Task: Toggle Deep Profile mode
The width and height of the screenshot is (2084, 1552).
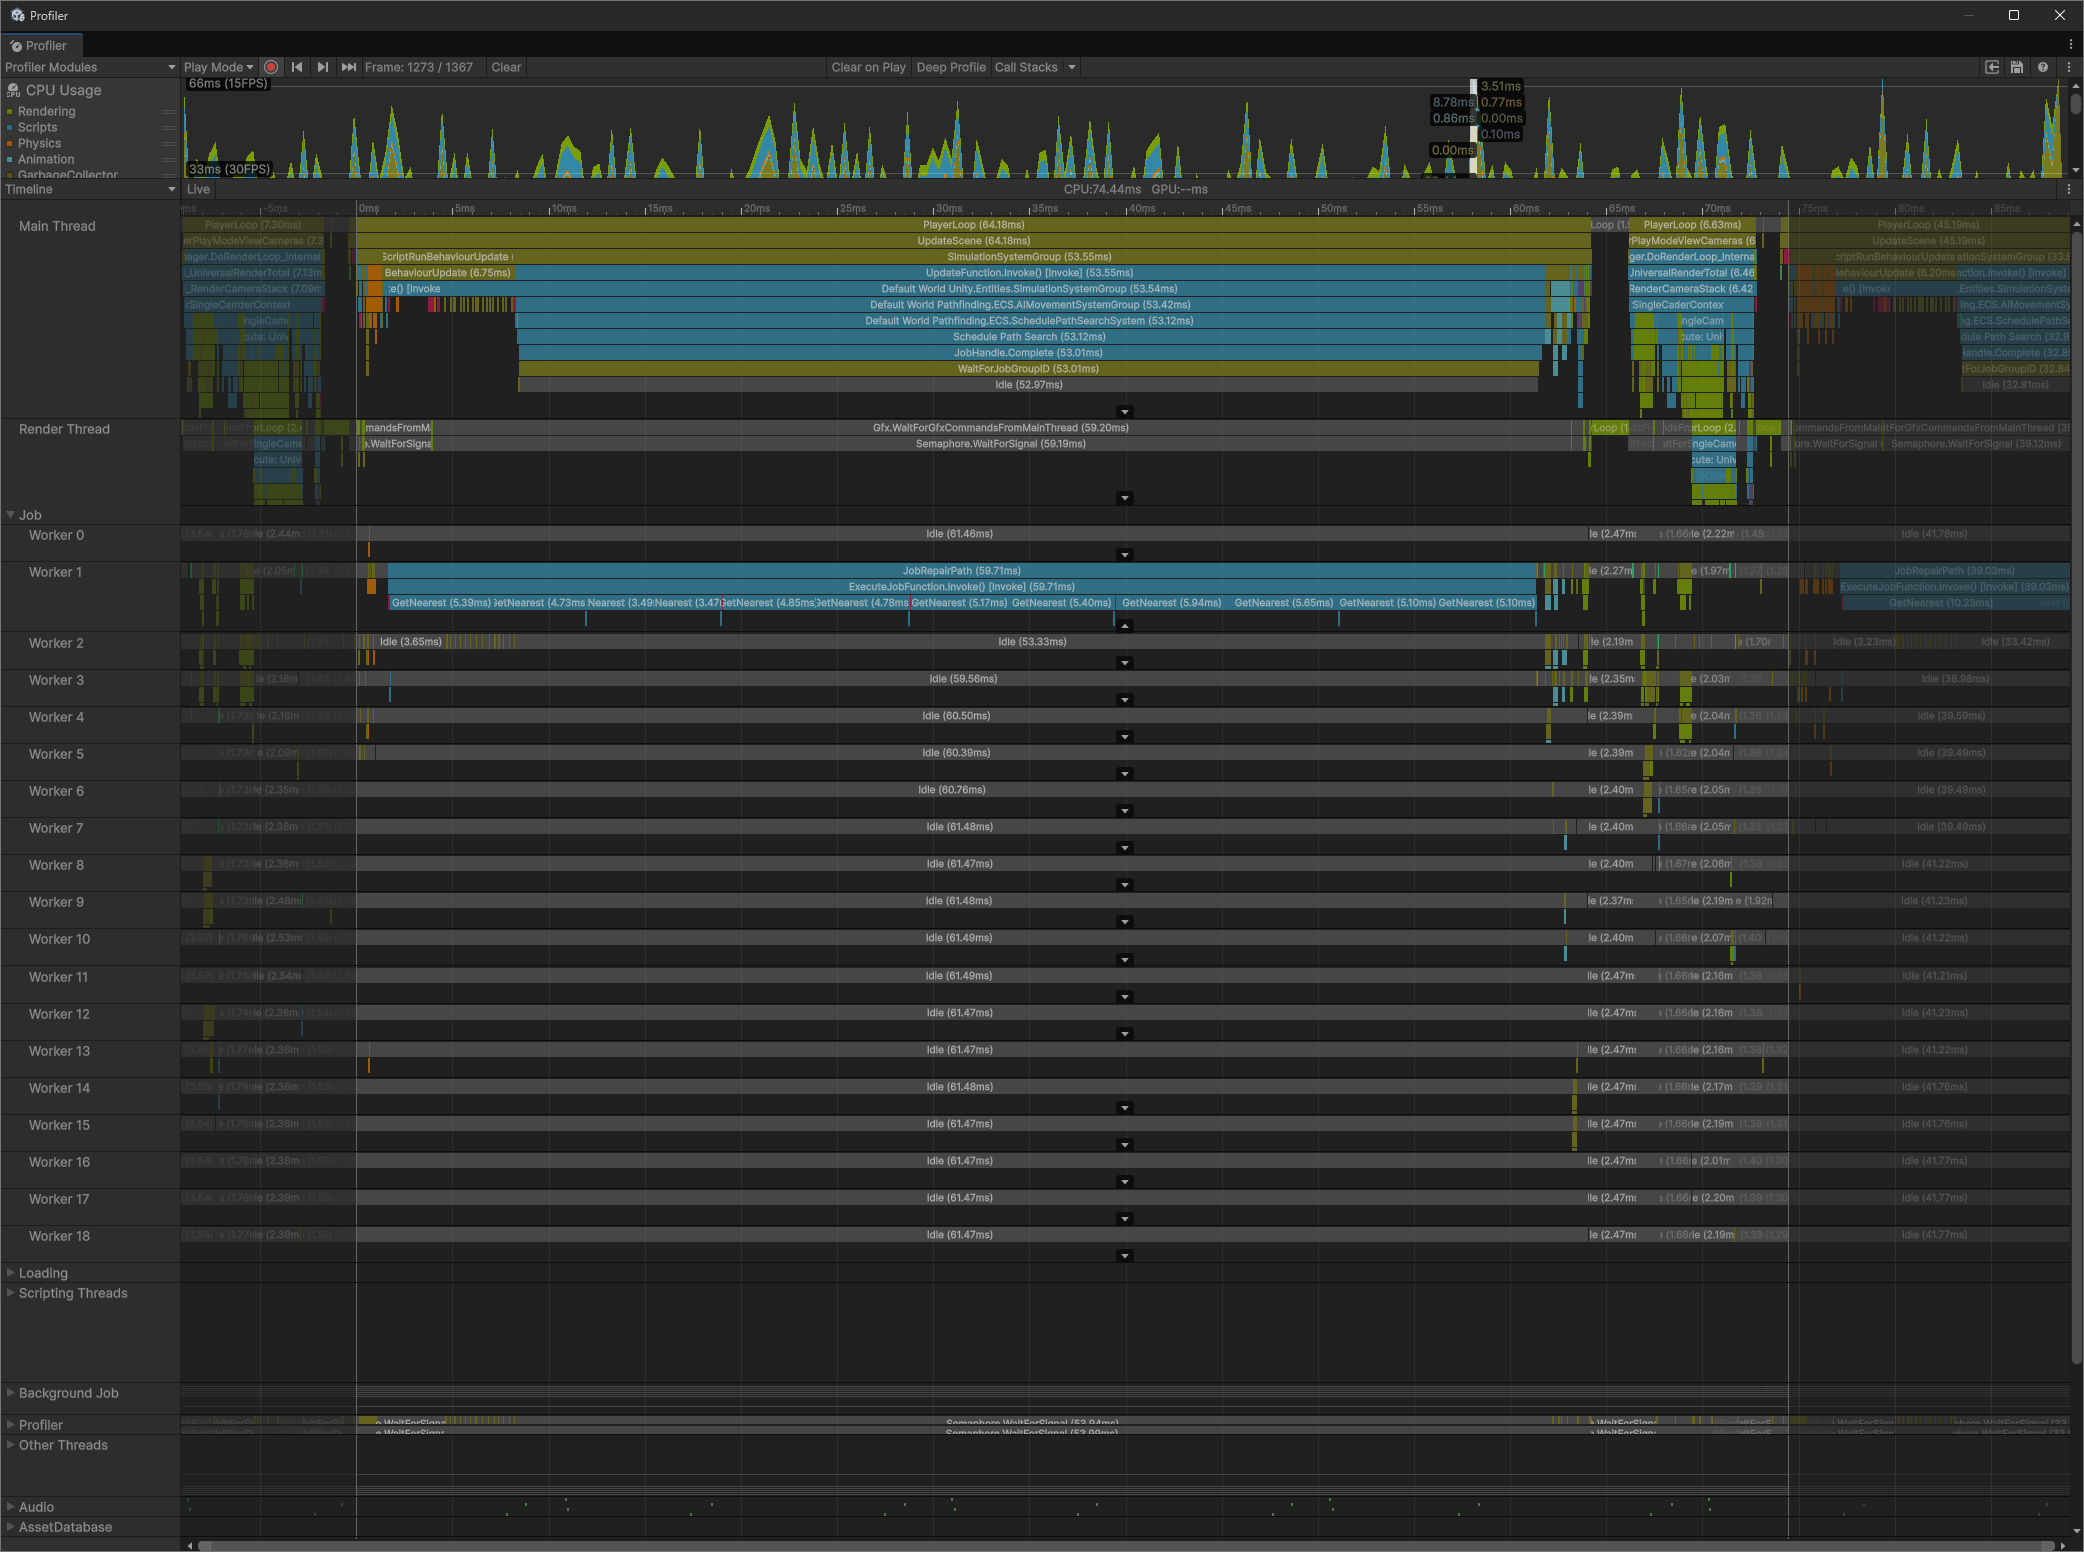Action: pos(950,67)
